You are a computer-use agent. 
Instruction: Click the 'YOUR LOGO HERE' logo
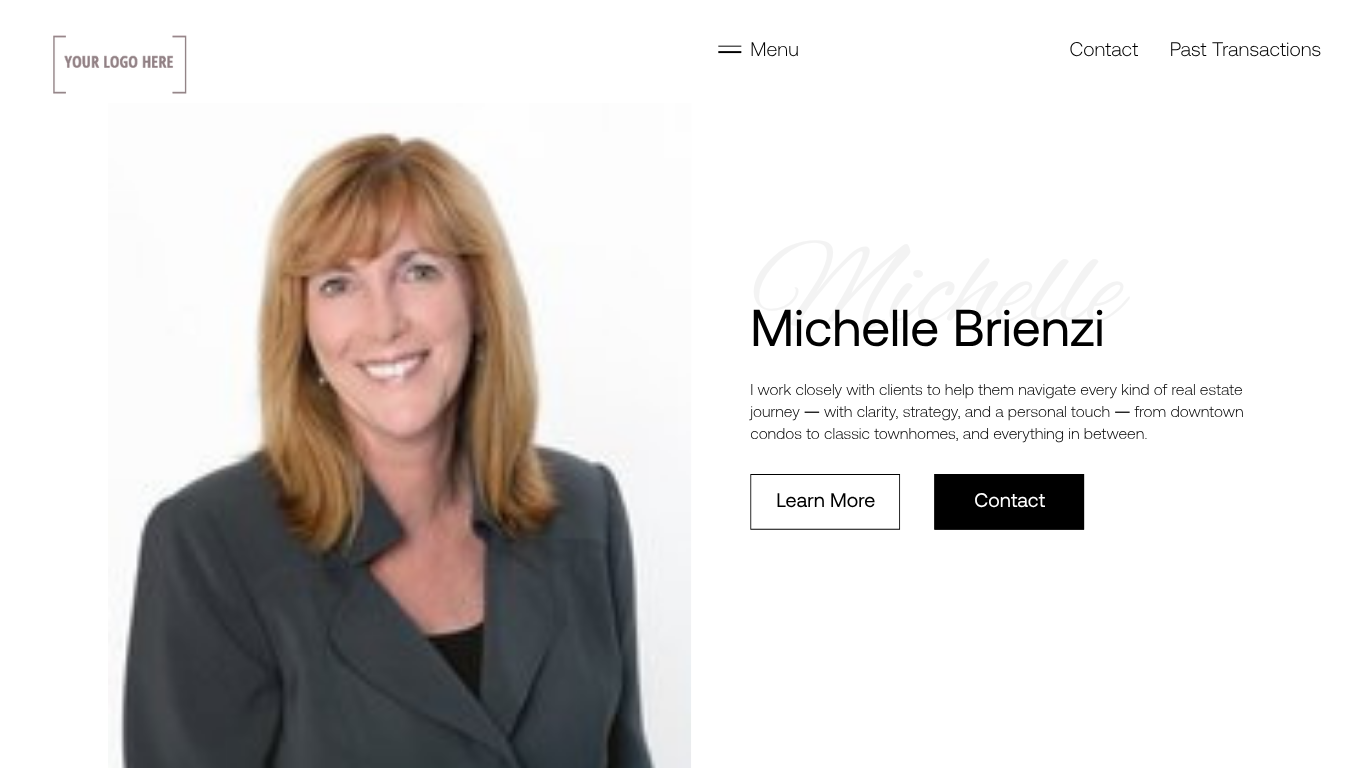[x=120, y=64]
